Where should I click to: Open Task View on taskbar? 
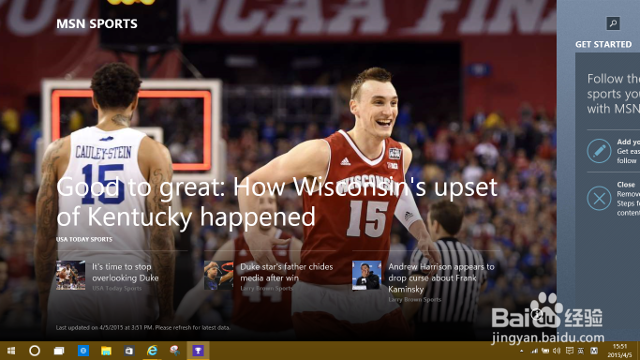click(59, 351)
